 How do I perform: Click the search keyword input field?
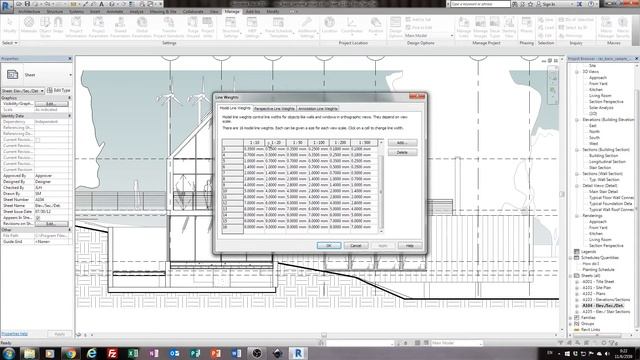[x=480, y=4]
